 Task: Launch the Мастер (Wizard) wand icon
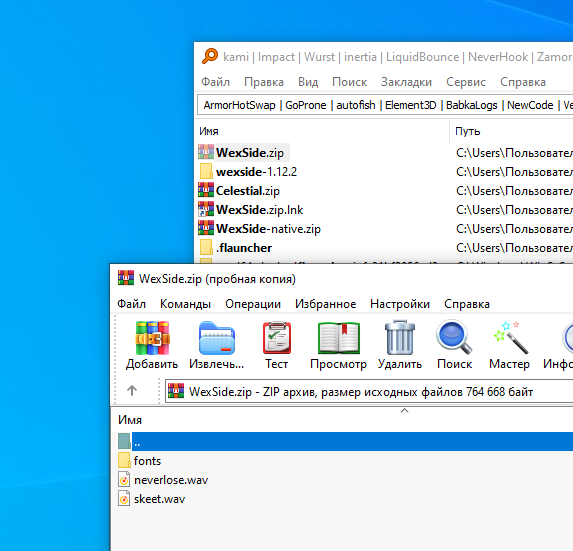511,338
